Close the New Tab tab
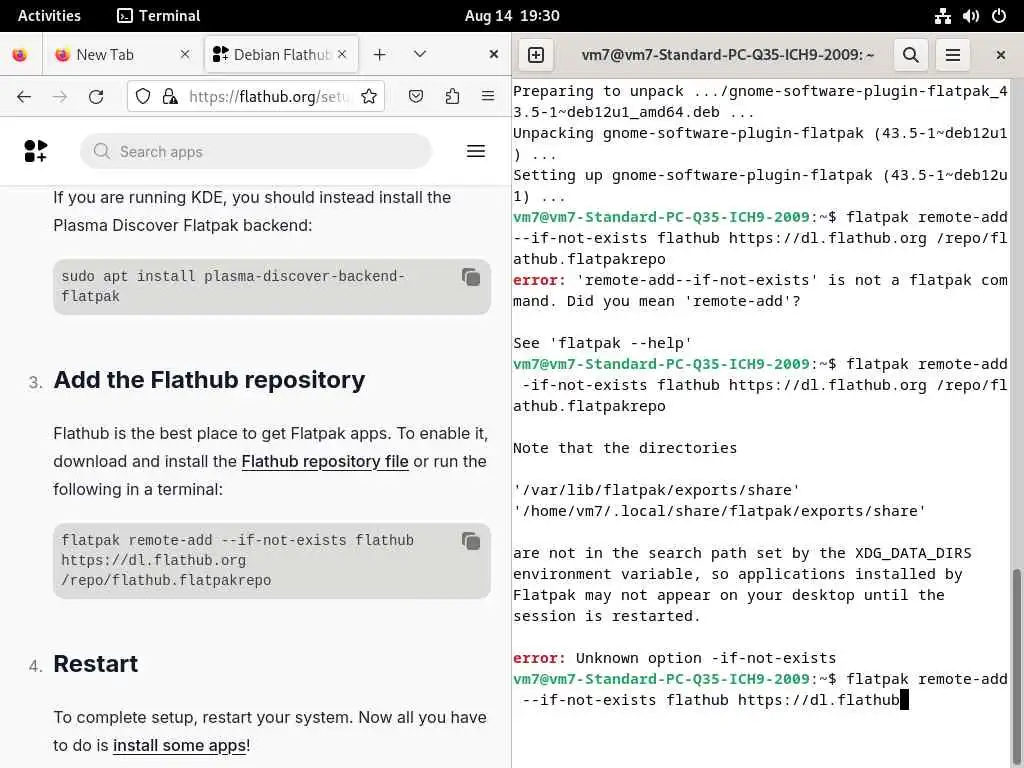The width and height of the screenshot is (1024, 768). click(x=185, y=55)
